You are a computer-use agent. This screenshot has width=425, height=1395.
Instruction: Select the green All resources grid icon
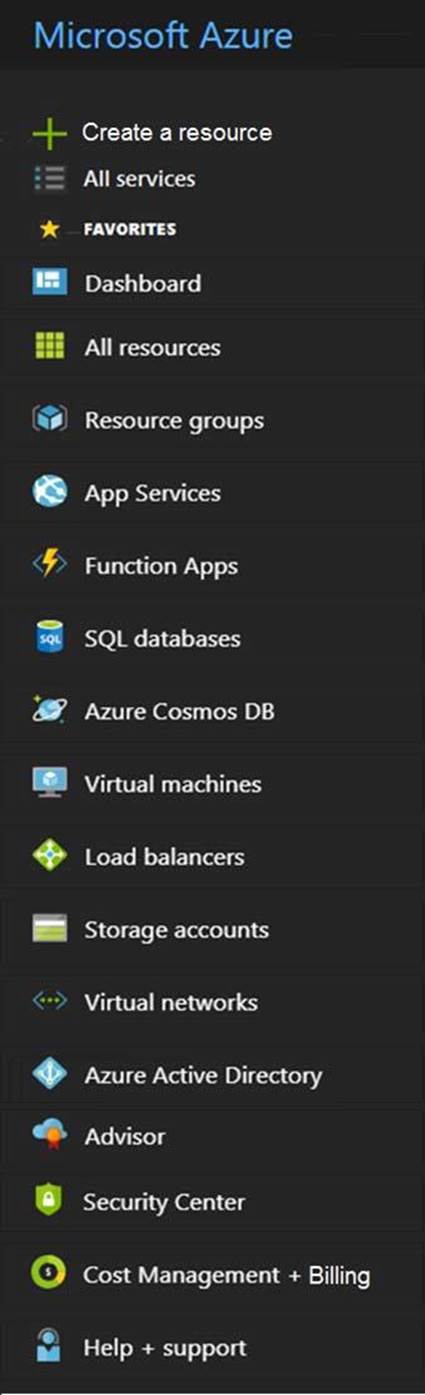(x=49, y=347)
